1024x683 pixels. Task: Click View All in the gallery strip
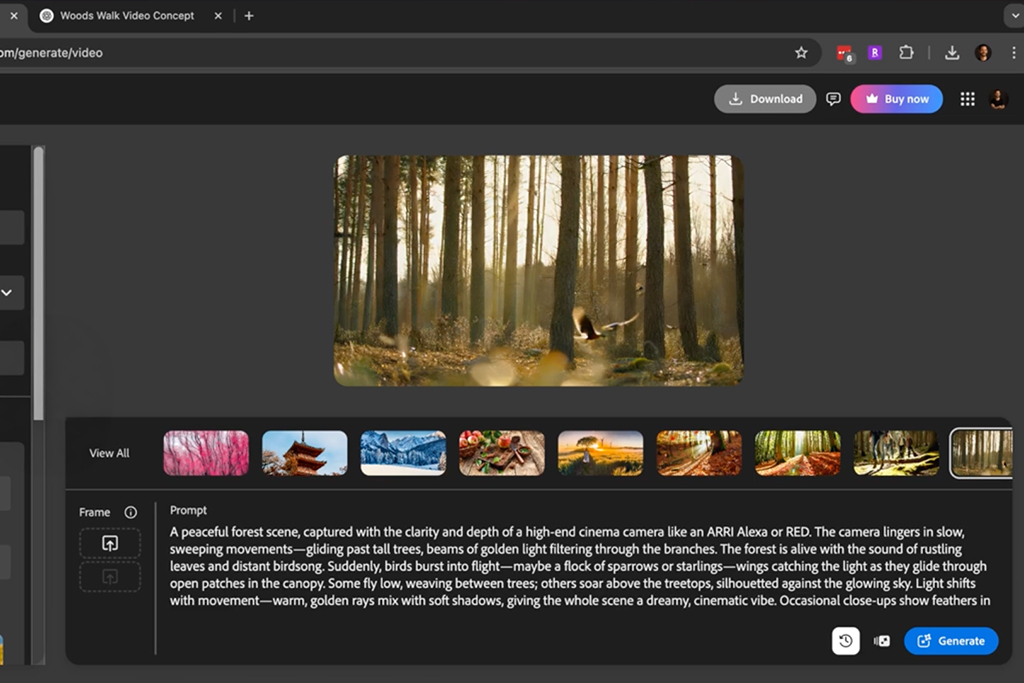[109, 453]
